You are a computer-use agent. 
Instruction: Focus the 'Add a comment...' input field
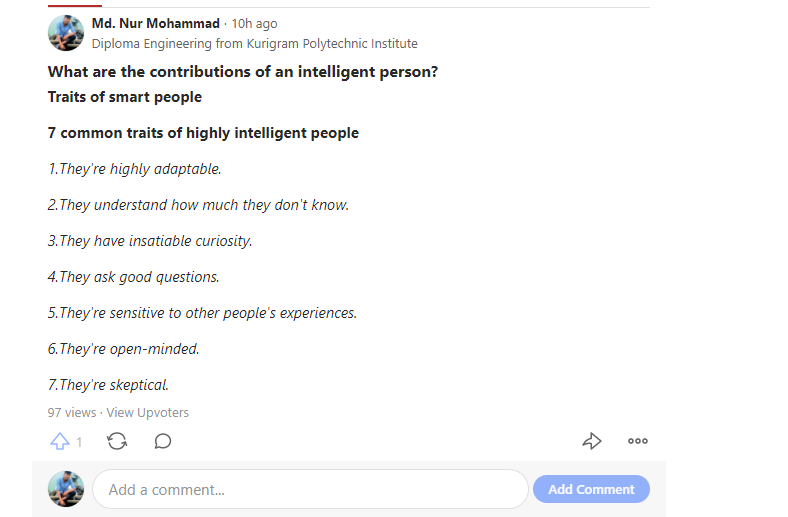pyautogui.click(x=310, y=490)
